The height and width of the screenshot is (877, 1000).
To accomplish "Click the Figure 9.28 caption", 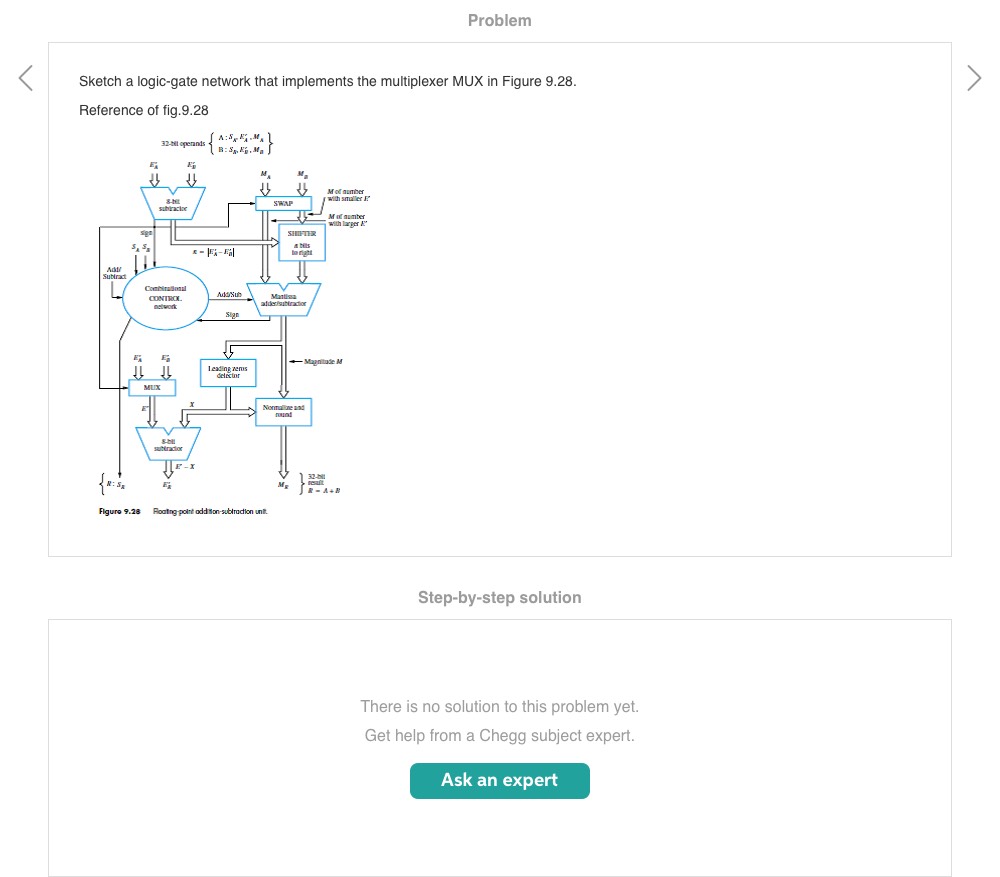I will (x=190, y=511).
